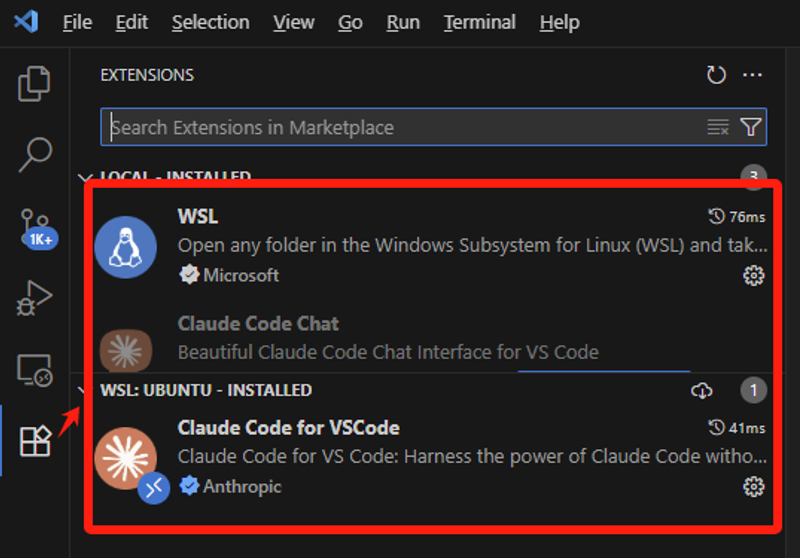The width and height of the screenshot is (800, 558).
Task: Open the Explorer view in activity bar
Action: click(35, 84)
